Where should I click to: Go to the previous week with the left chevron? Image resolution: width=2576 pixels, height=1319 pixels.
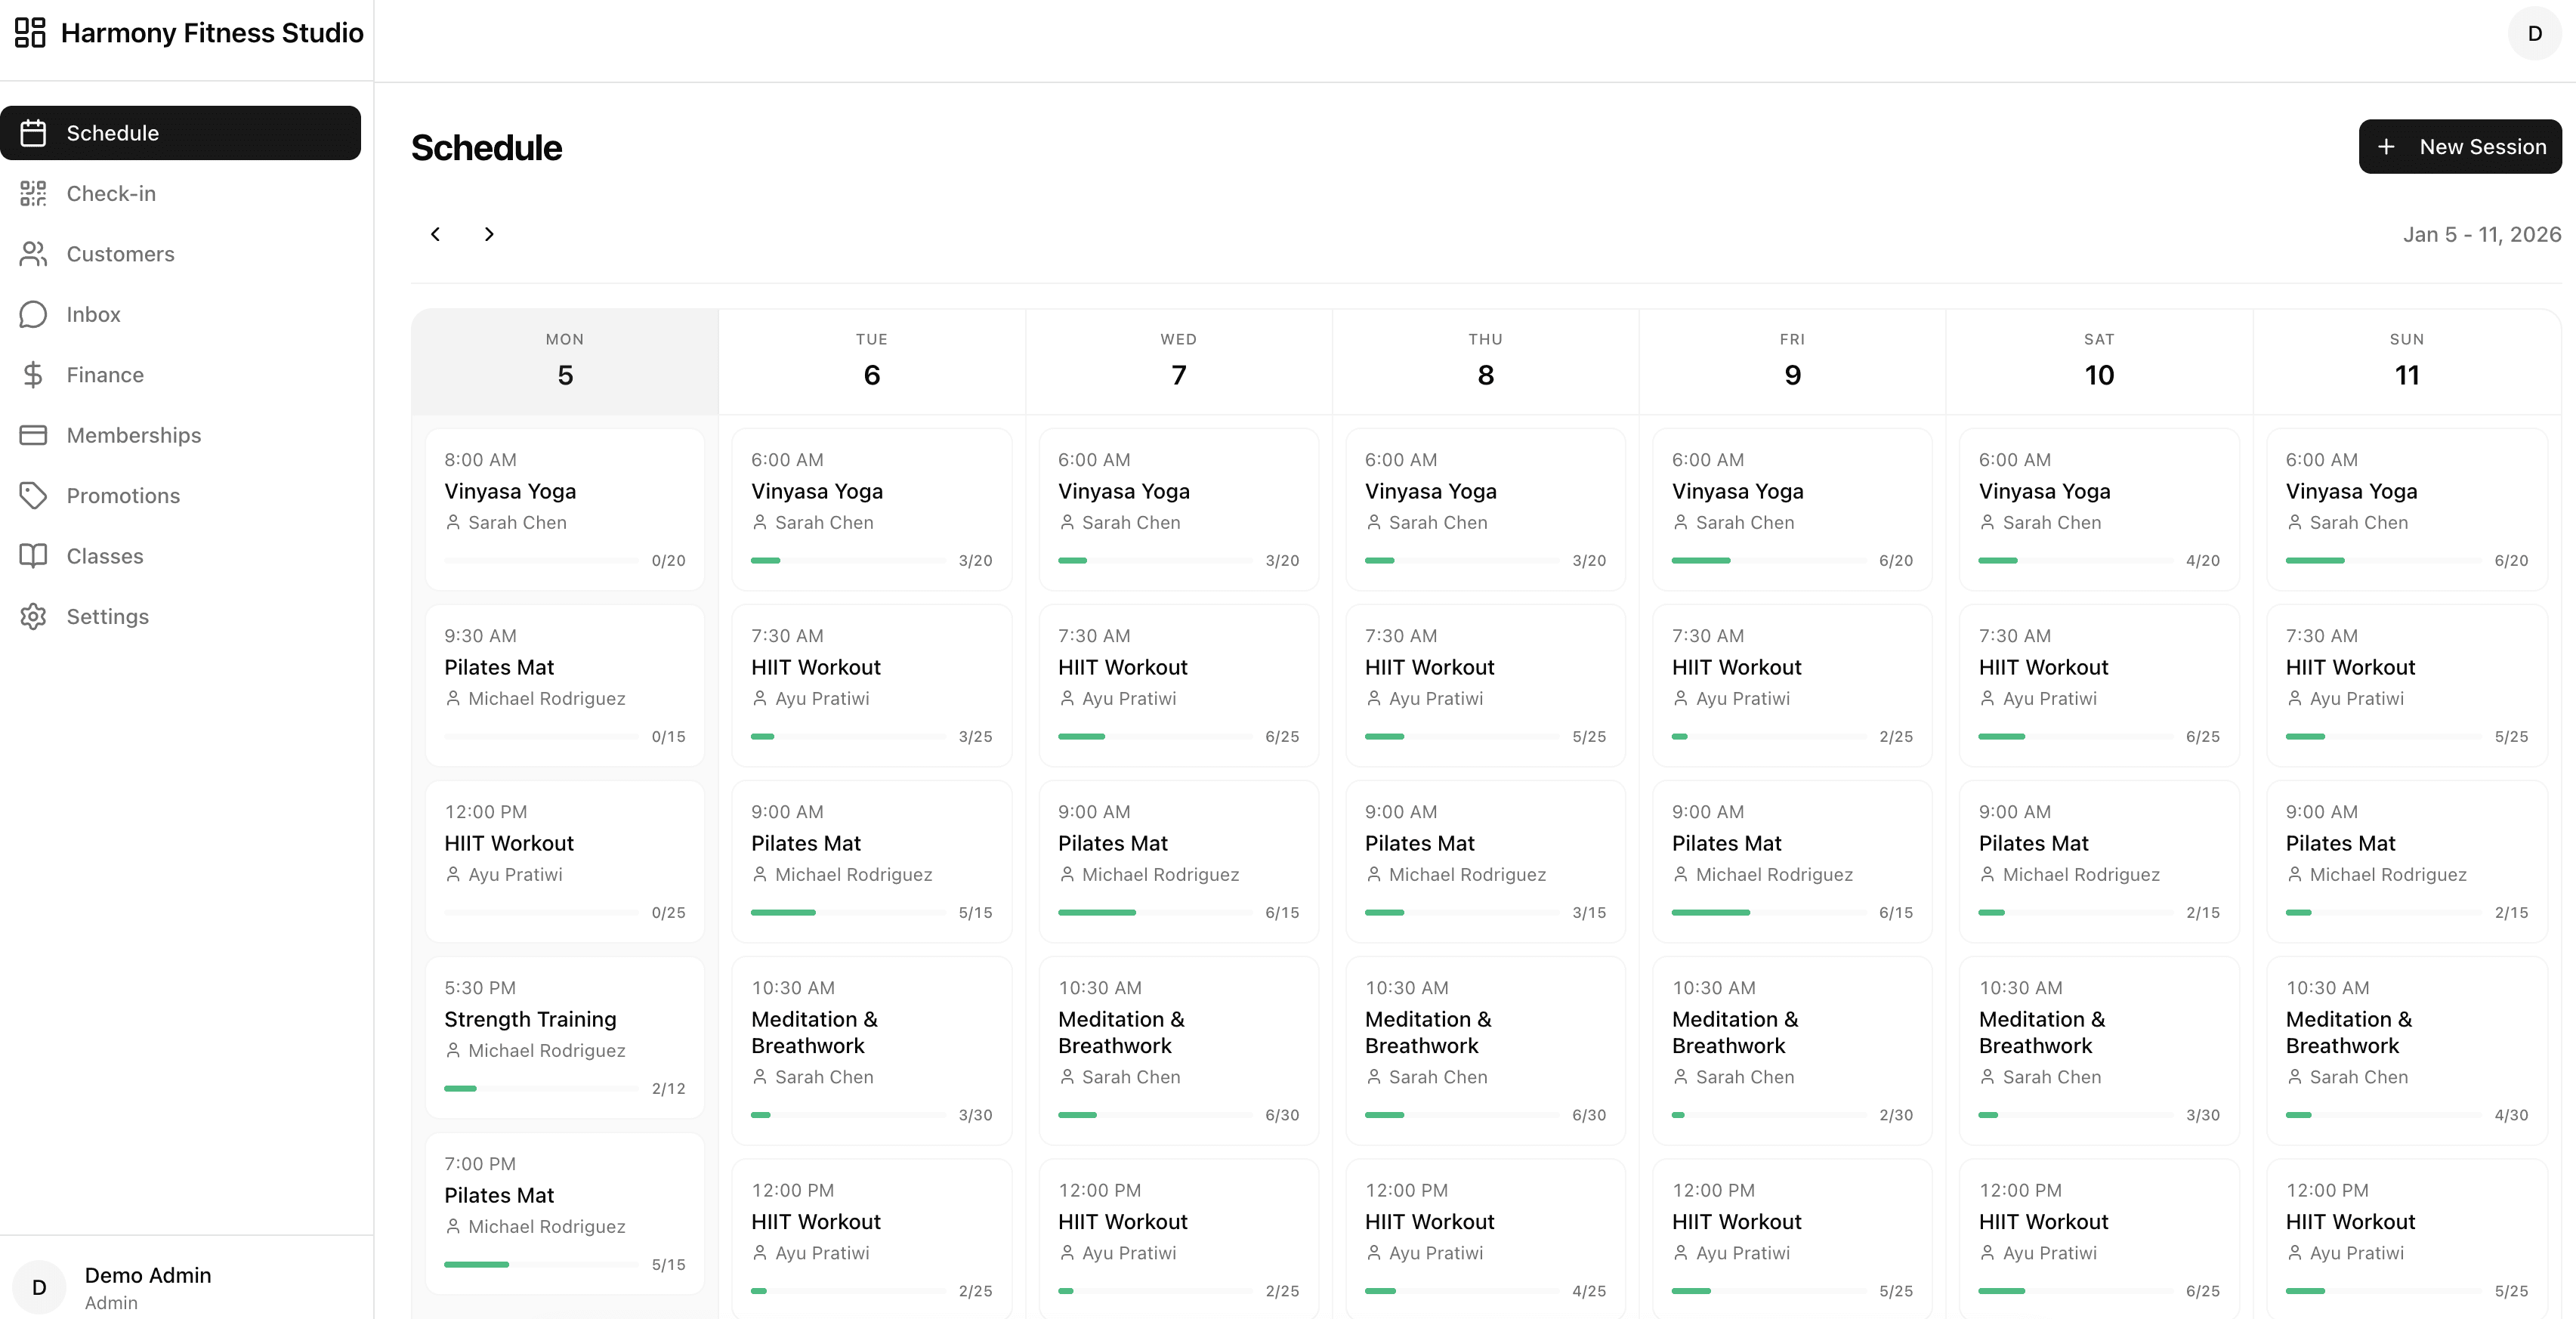[435, 234]
